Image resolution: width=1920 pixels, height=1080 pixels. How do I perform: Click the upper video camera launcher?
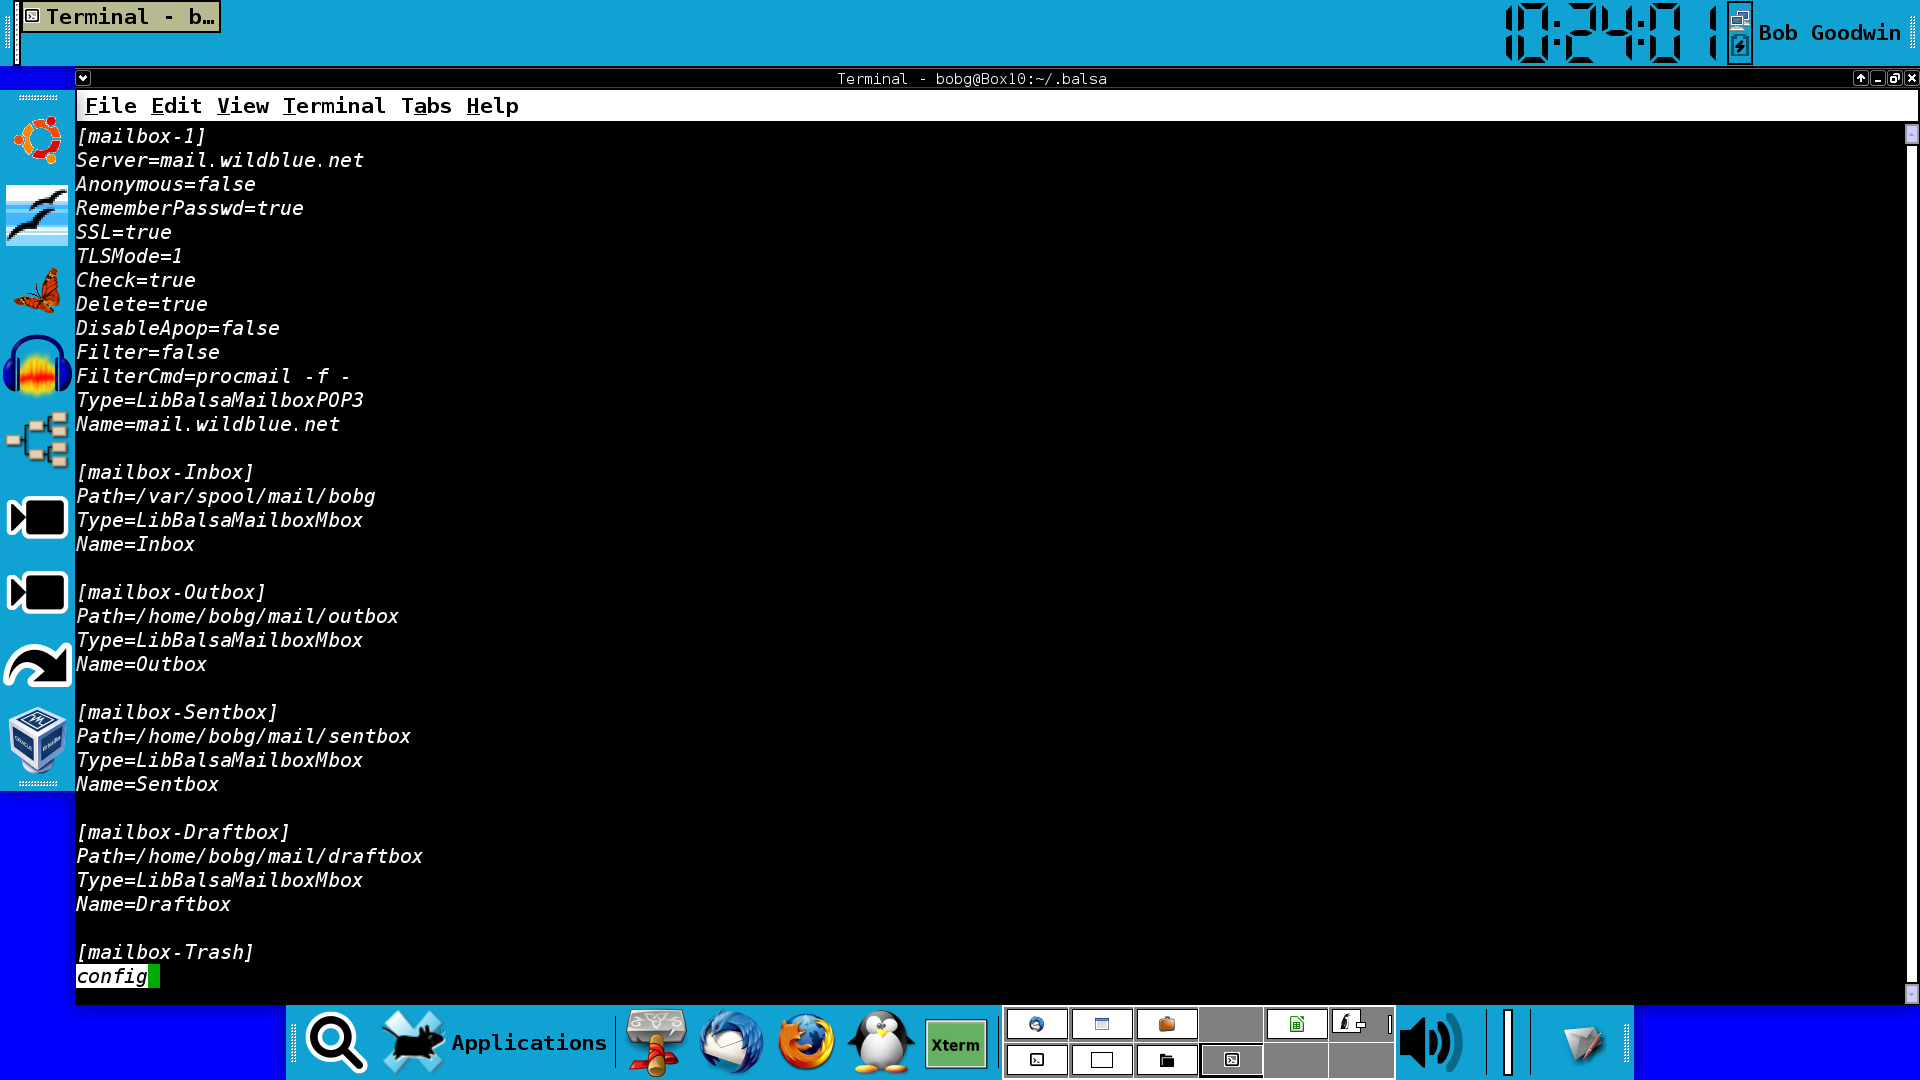tap(37, 517)
